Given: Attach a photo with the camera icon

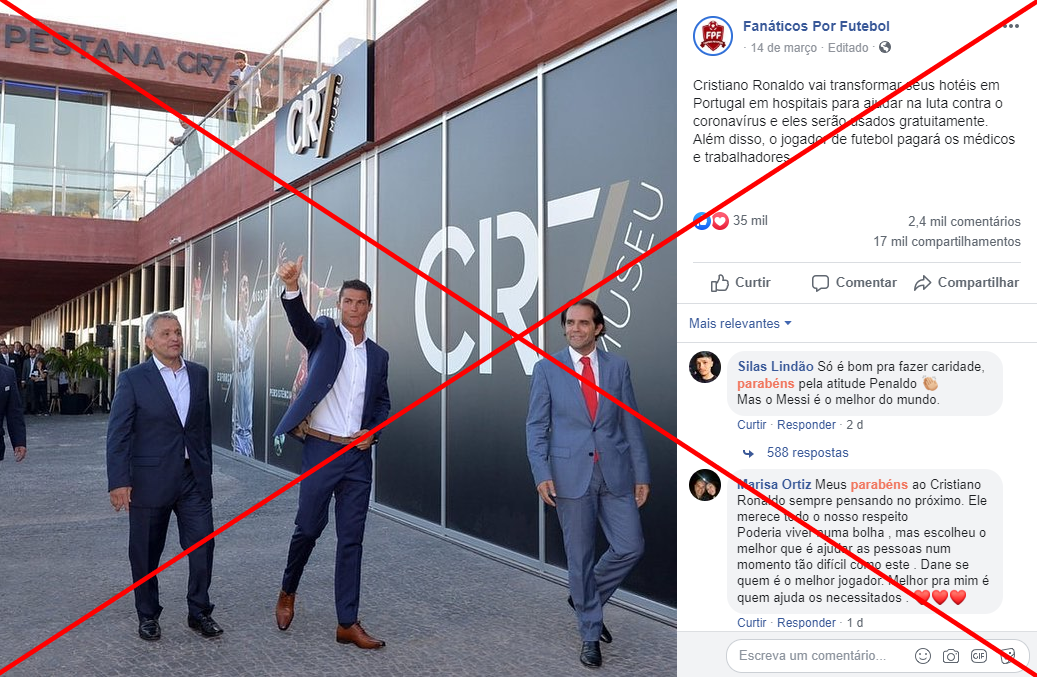Looking at the screenshot, I should [950, 655].
